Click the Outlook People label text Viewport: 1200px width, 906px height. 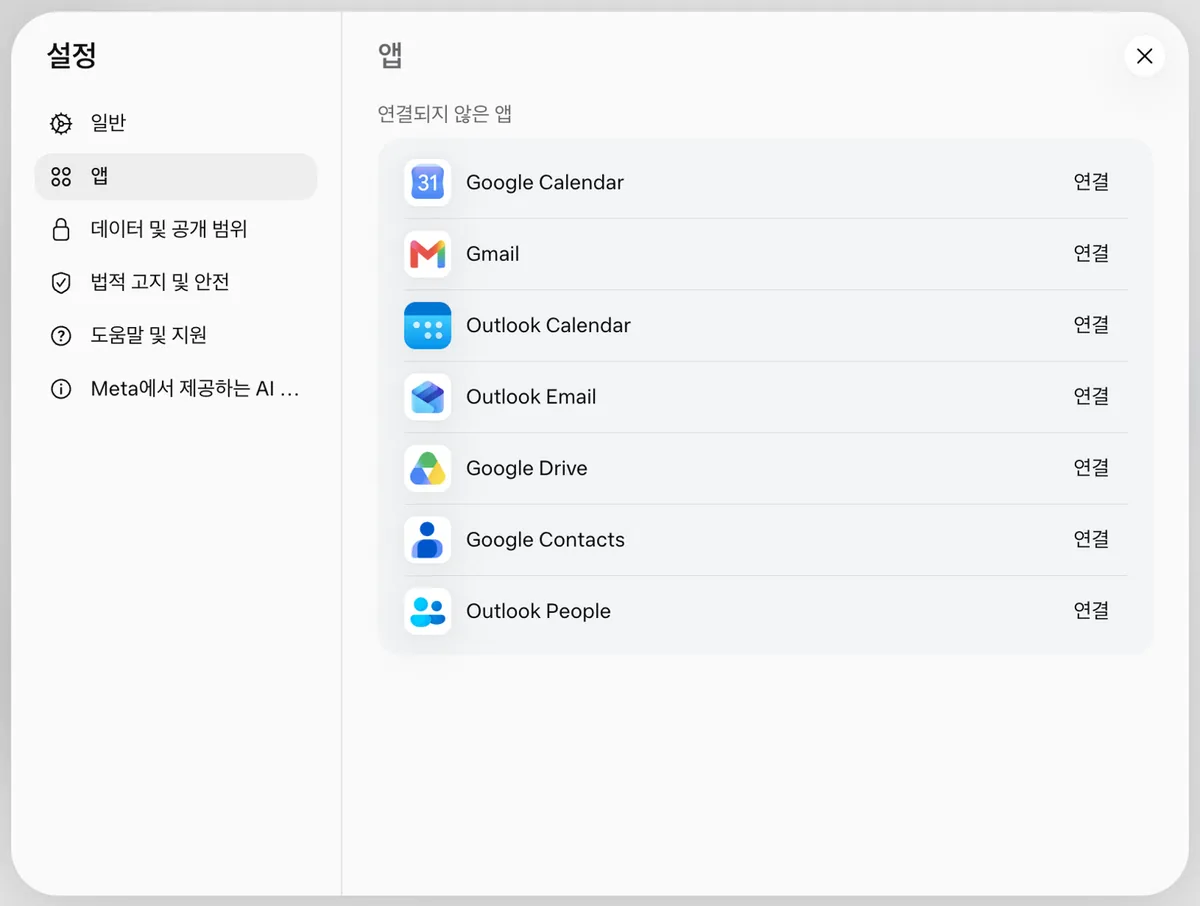[538, 611]
